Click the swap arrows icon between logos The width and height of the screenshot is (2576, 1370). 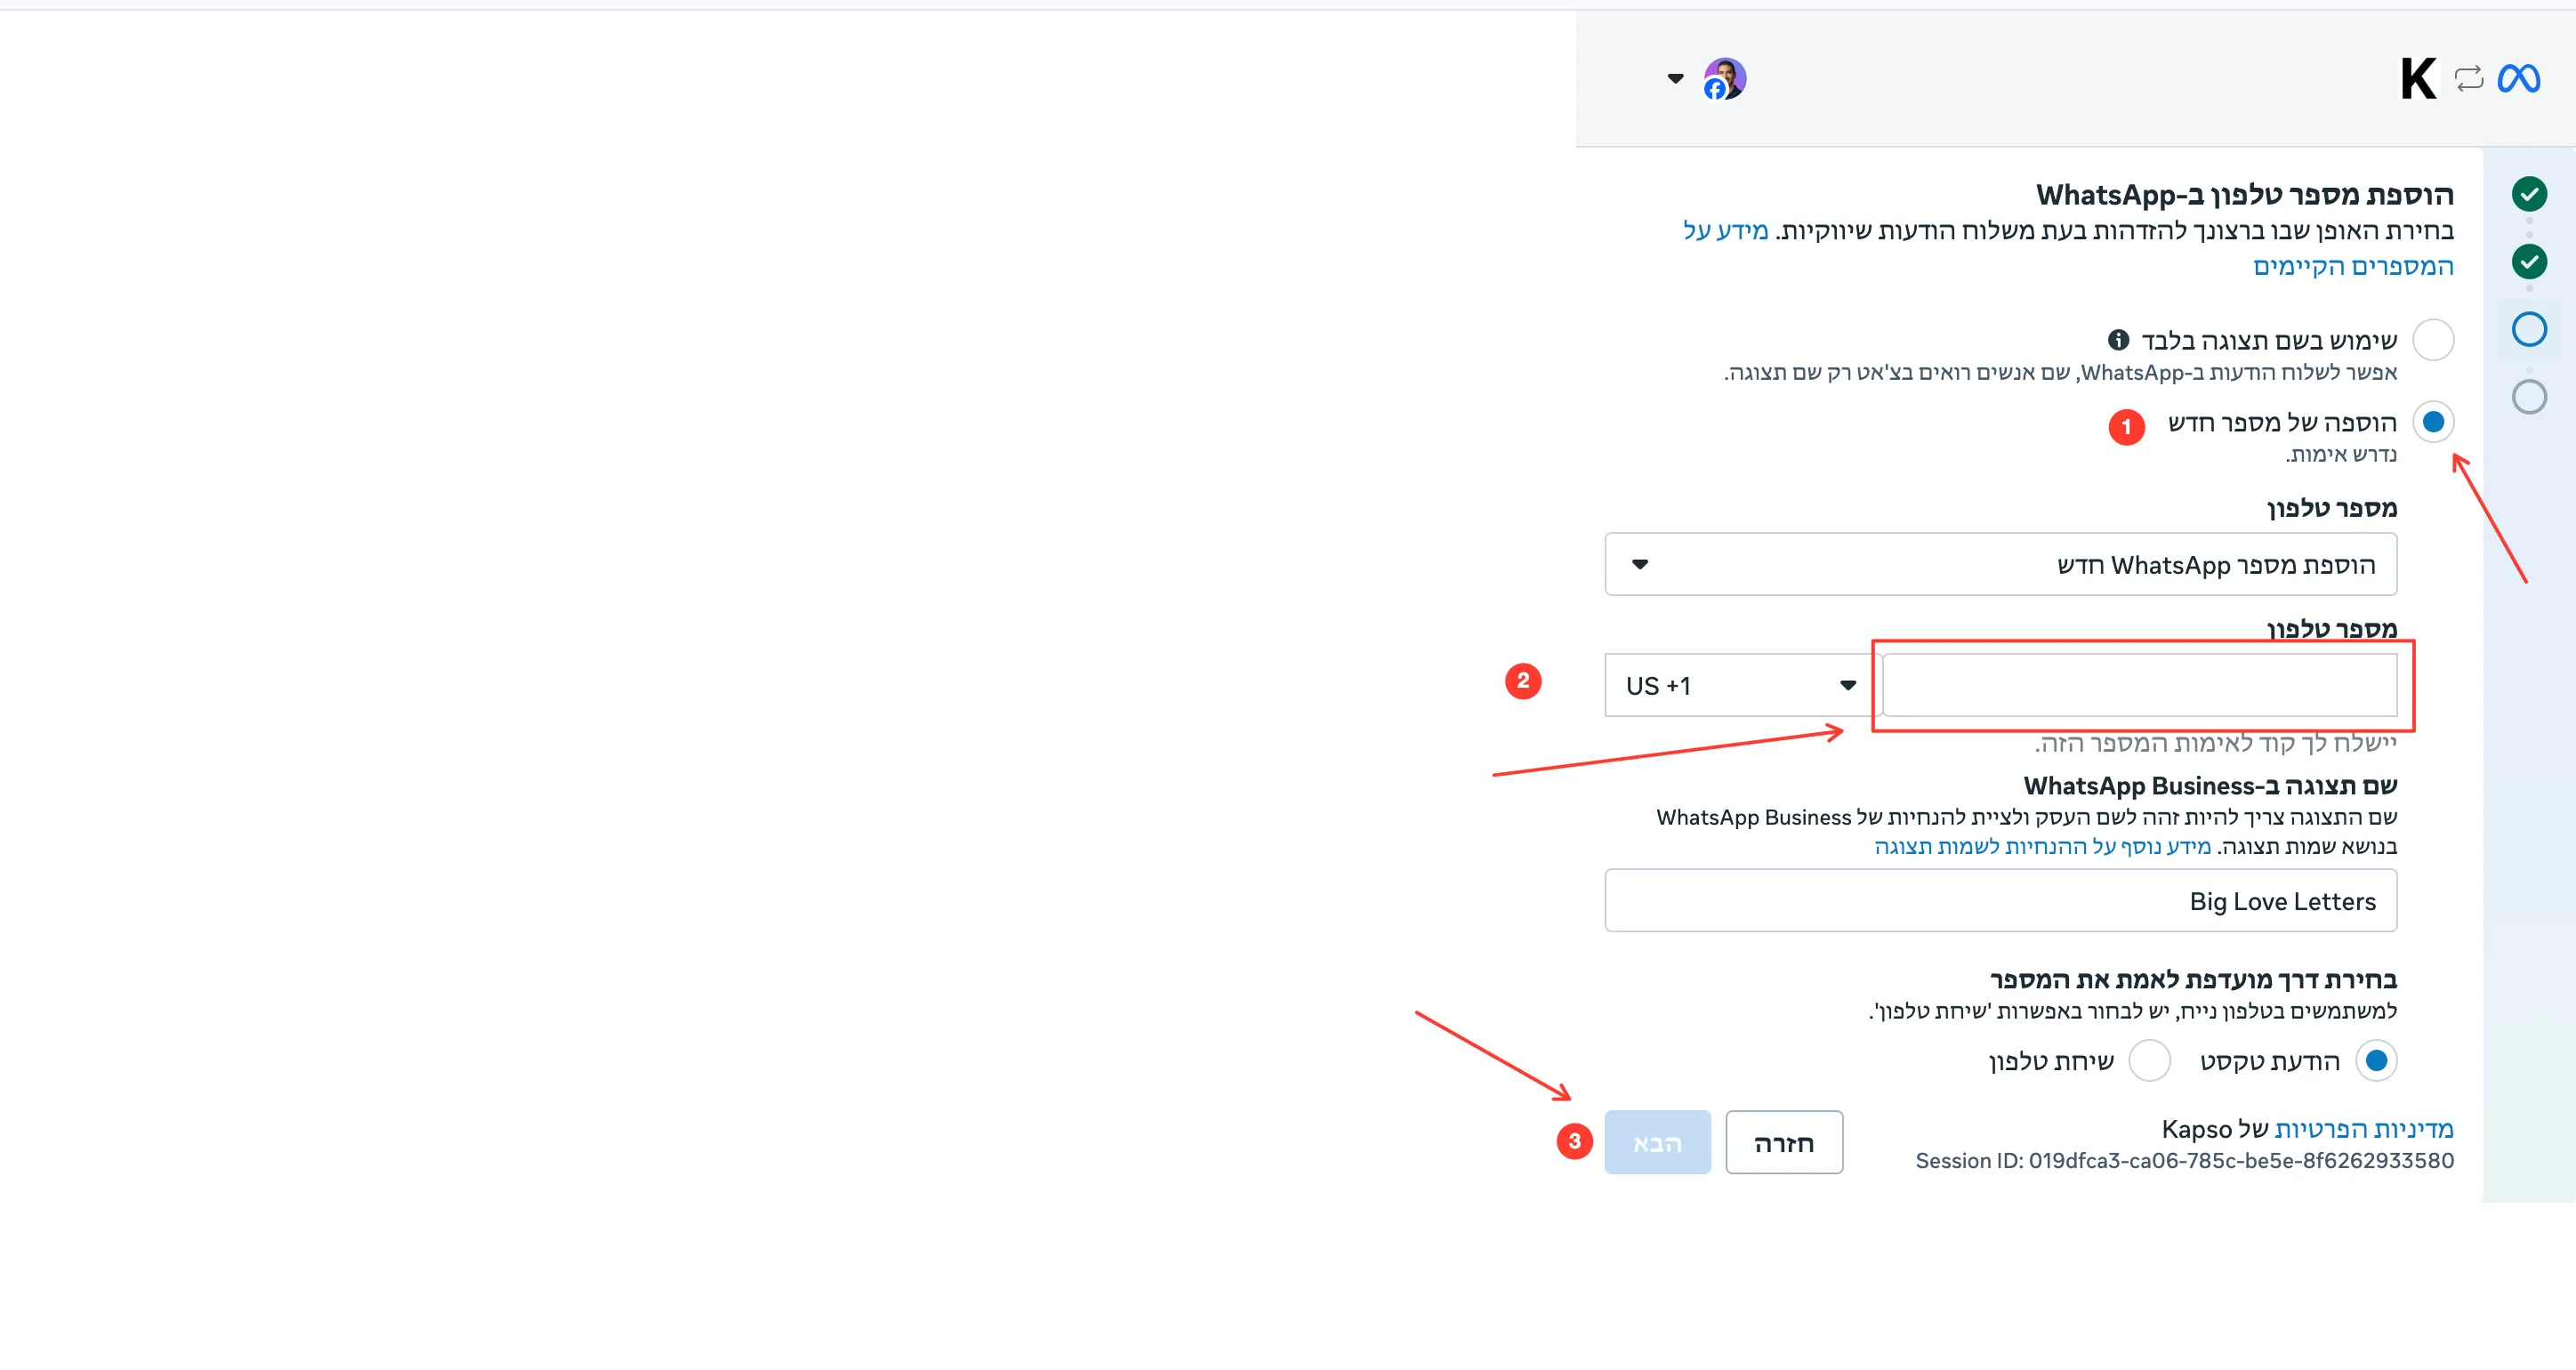(x=2468, y=78)
